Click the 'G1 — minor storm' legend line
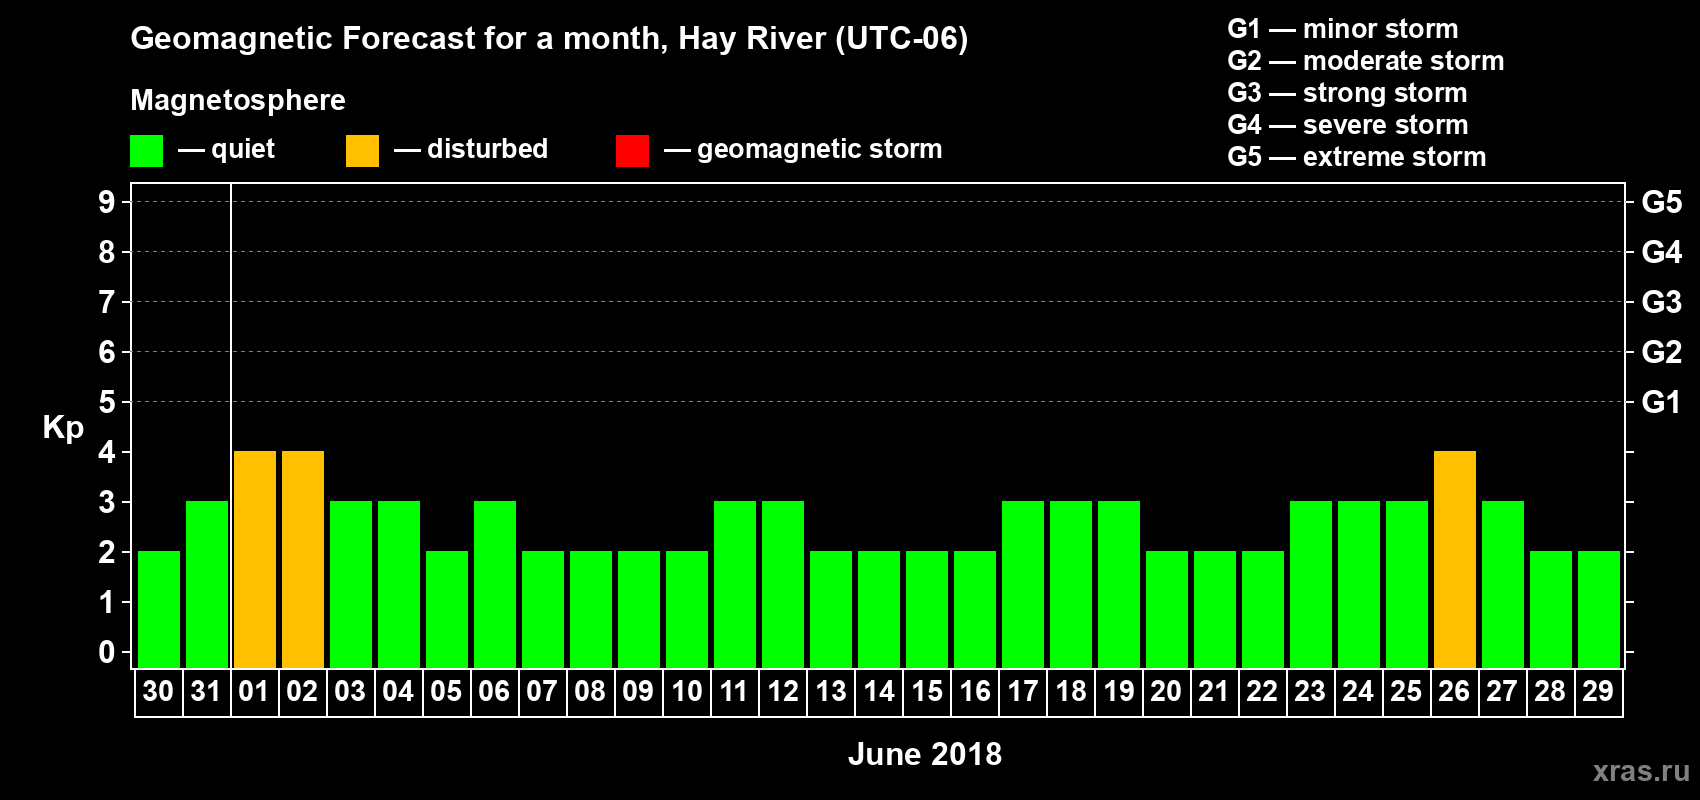Screen dimensions: 1700x800 click(1343, 29)
